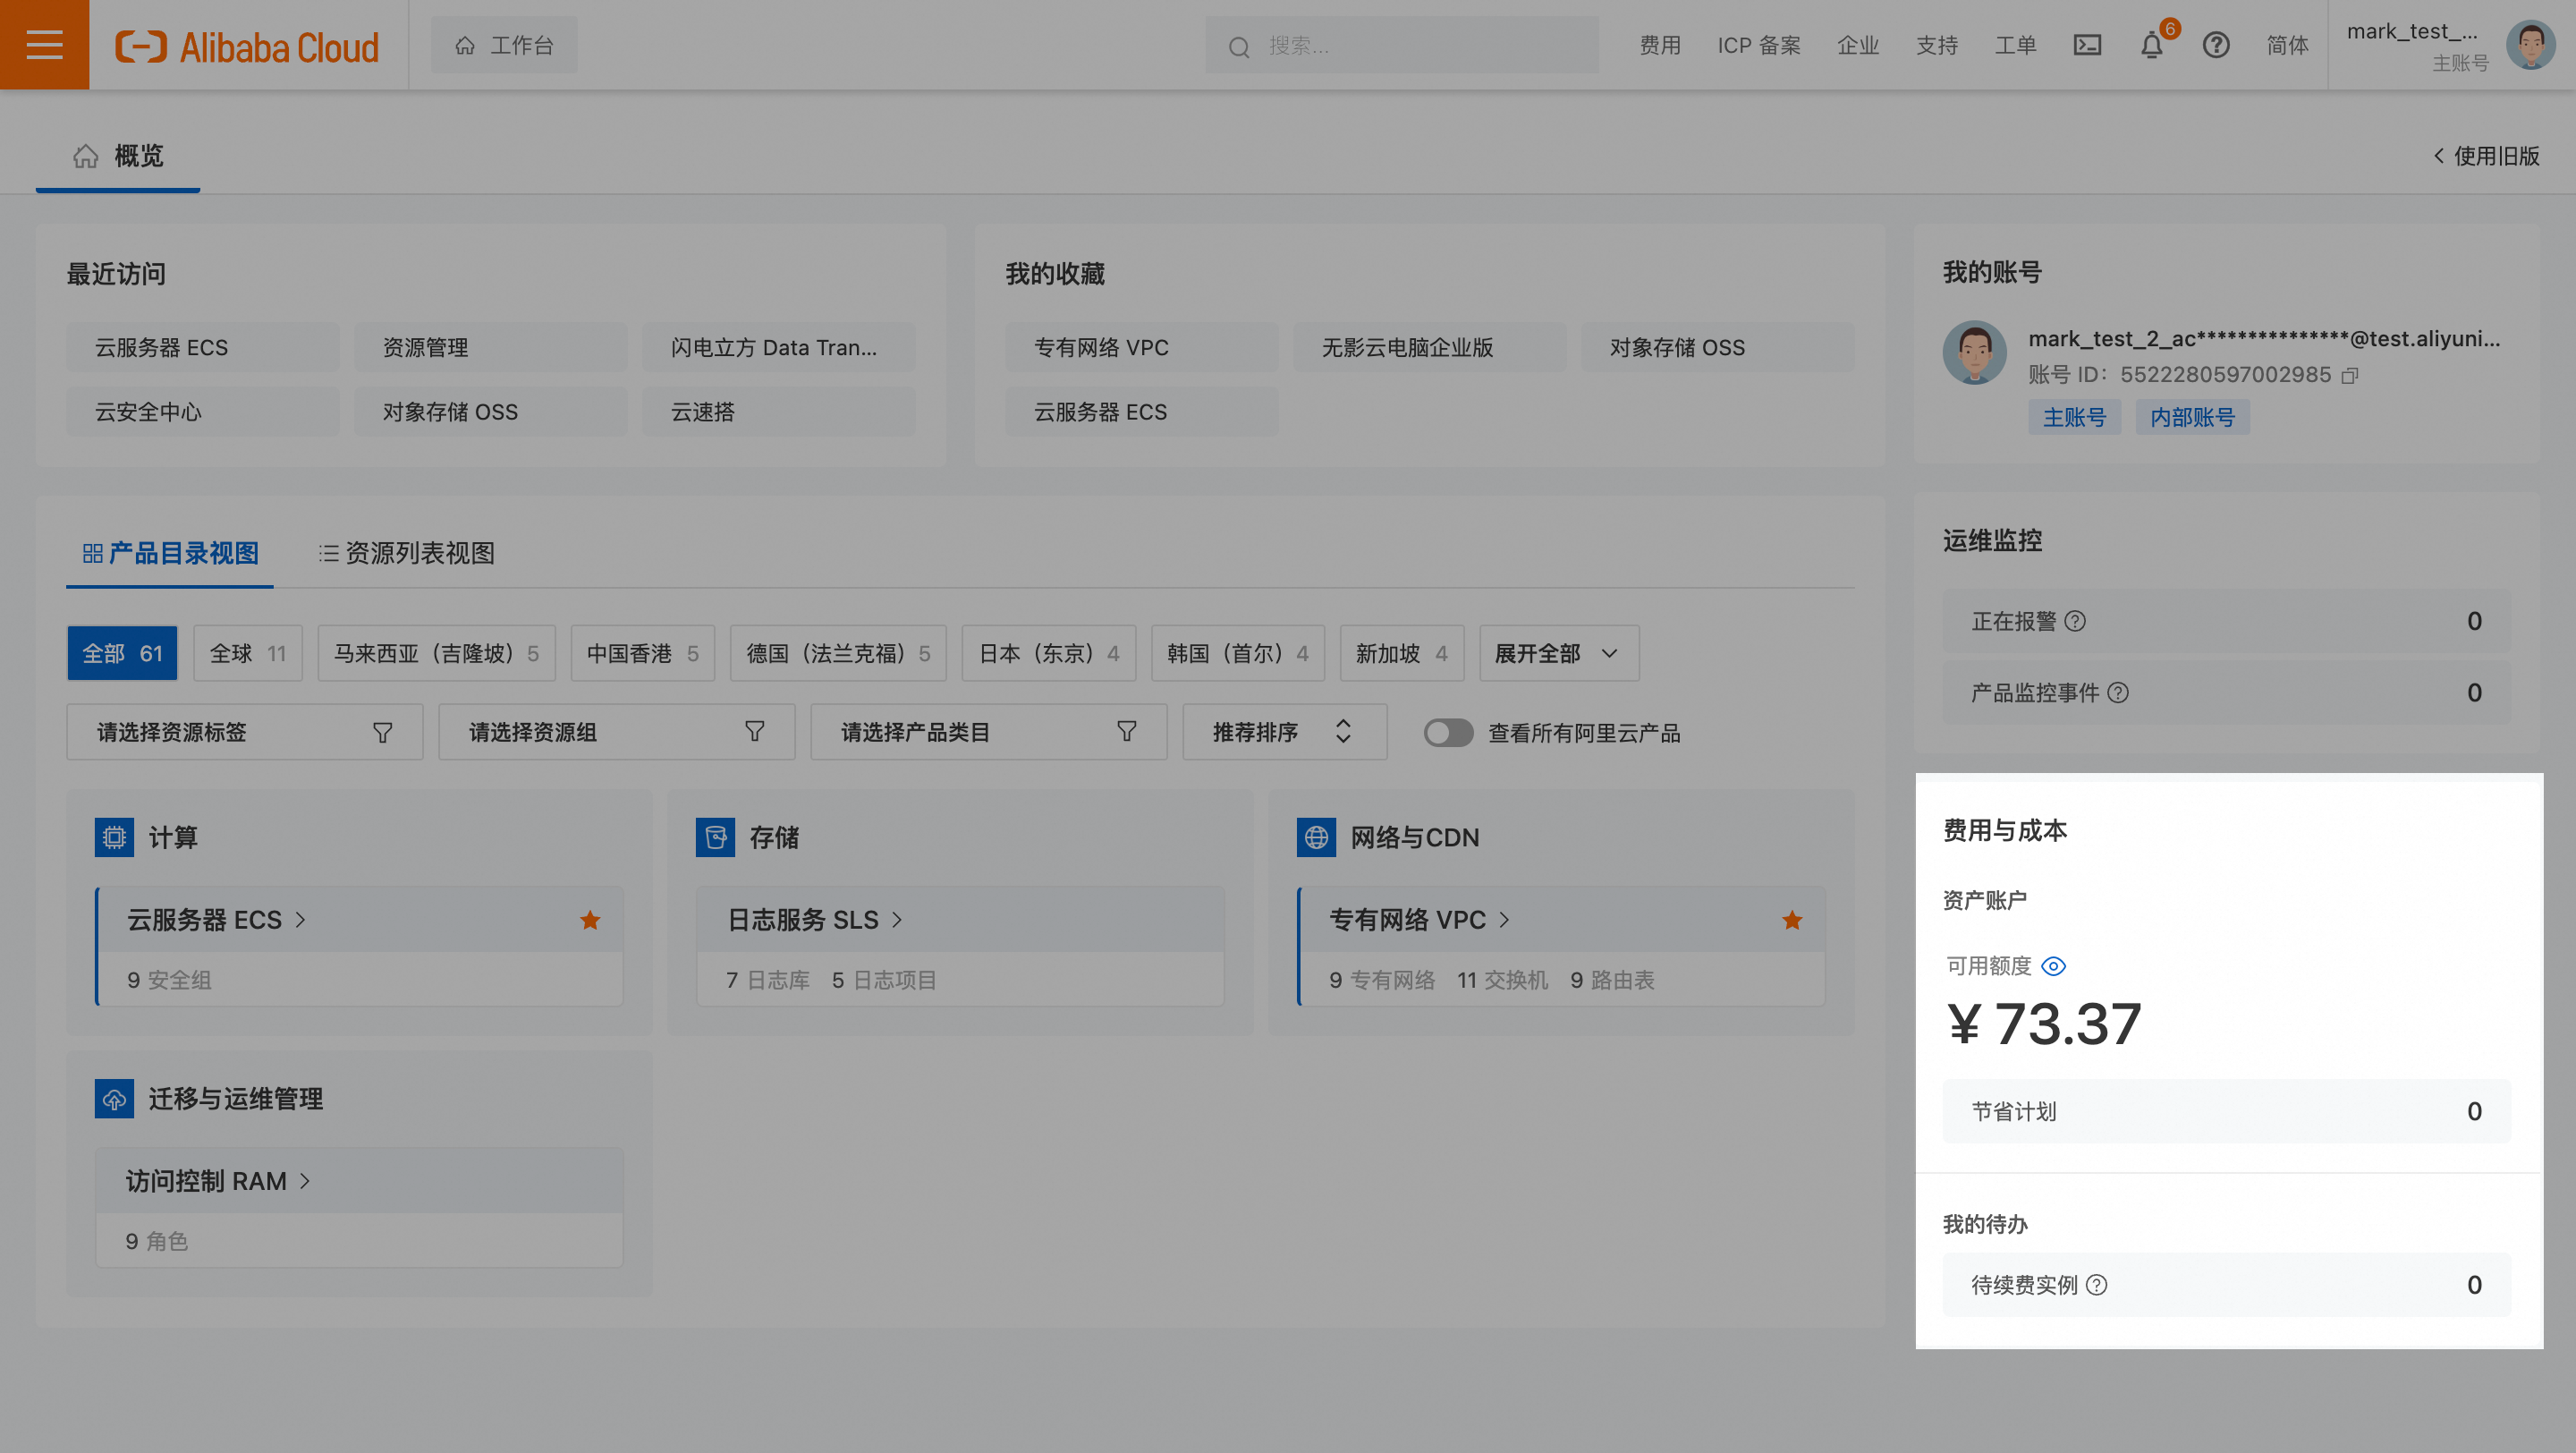Click the 内部账号 tag
Screen dimensions: 2576x1453
point(2192,417)
